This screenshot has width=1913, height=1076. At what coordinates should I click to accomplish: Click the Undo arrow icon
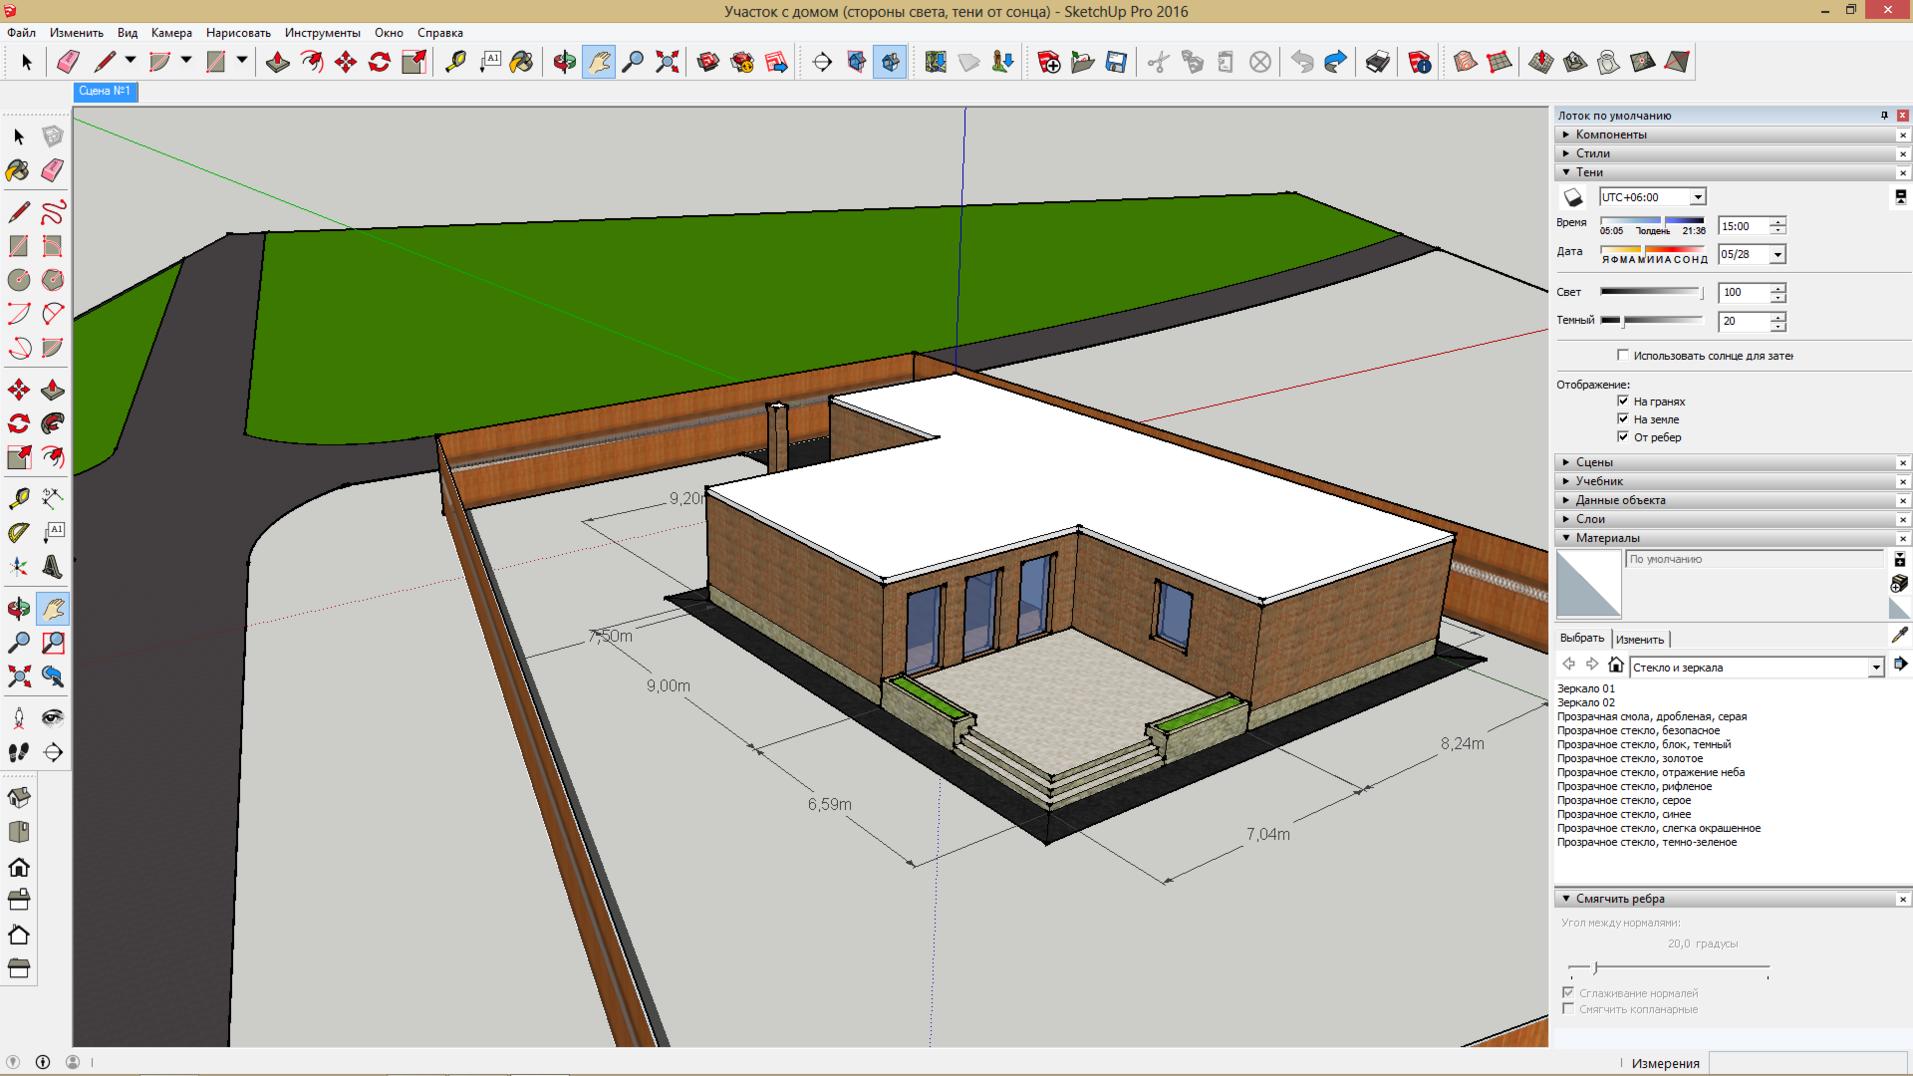1301,62
